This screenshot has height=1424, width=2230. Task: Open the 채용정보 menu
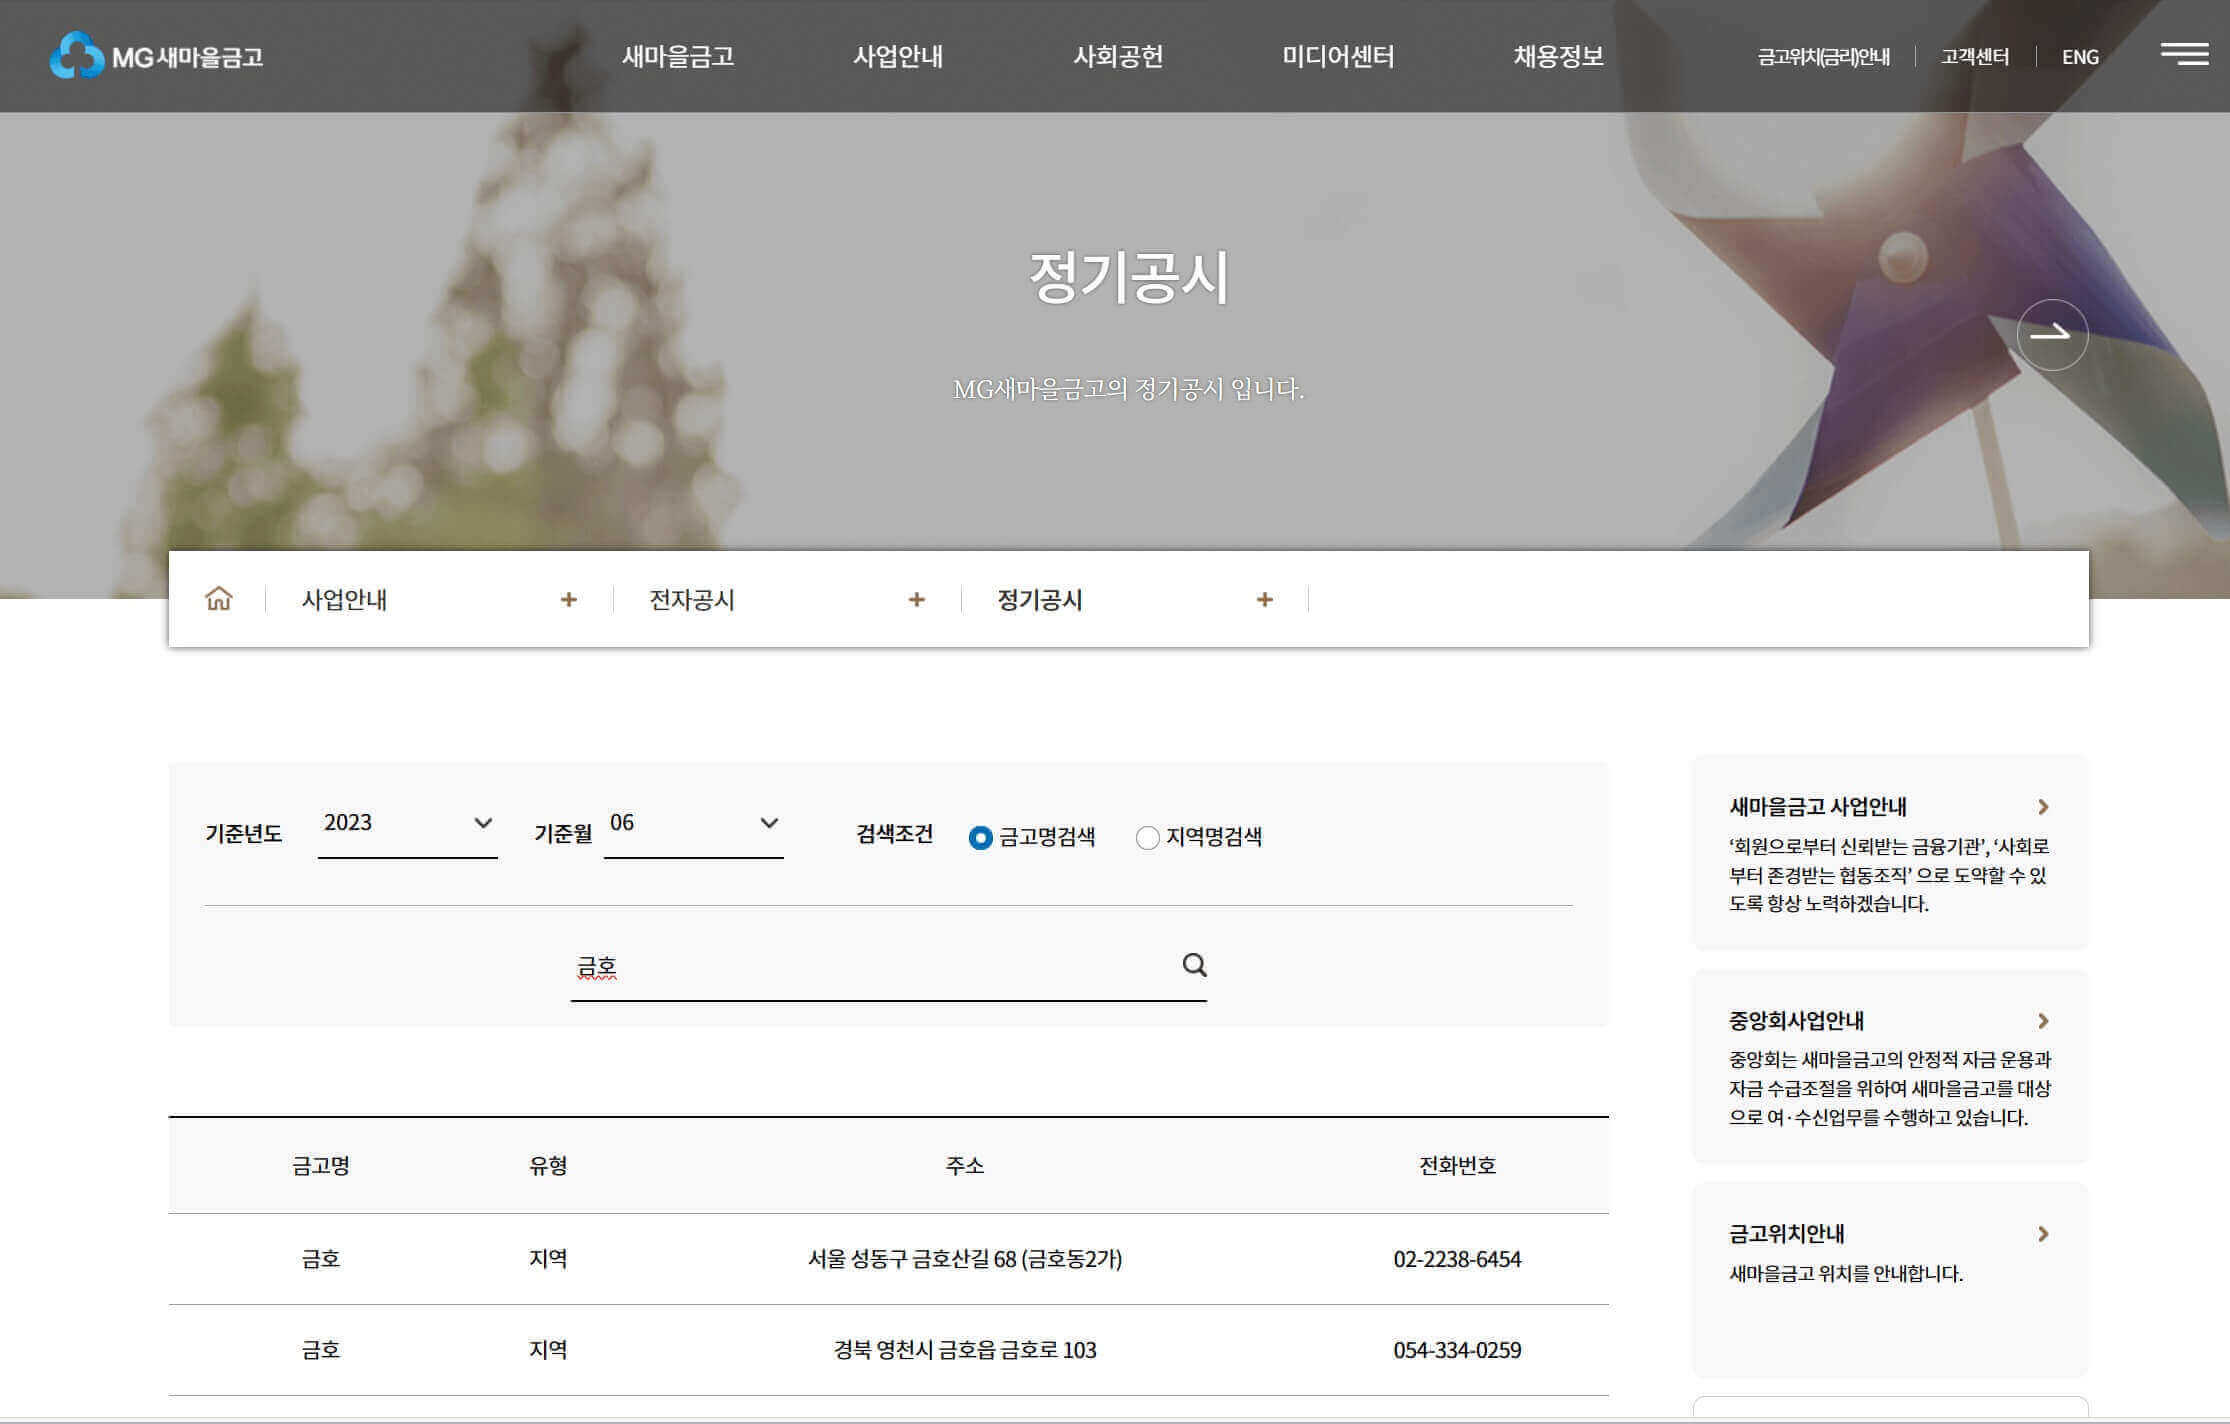point(1557,57)
